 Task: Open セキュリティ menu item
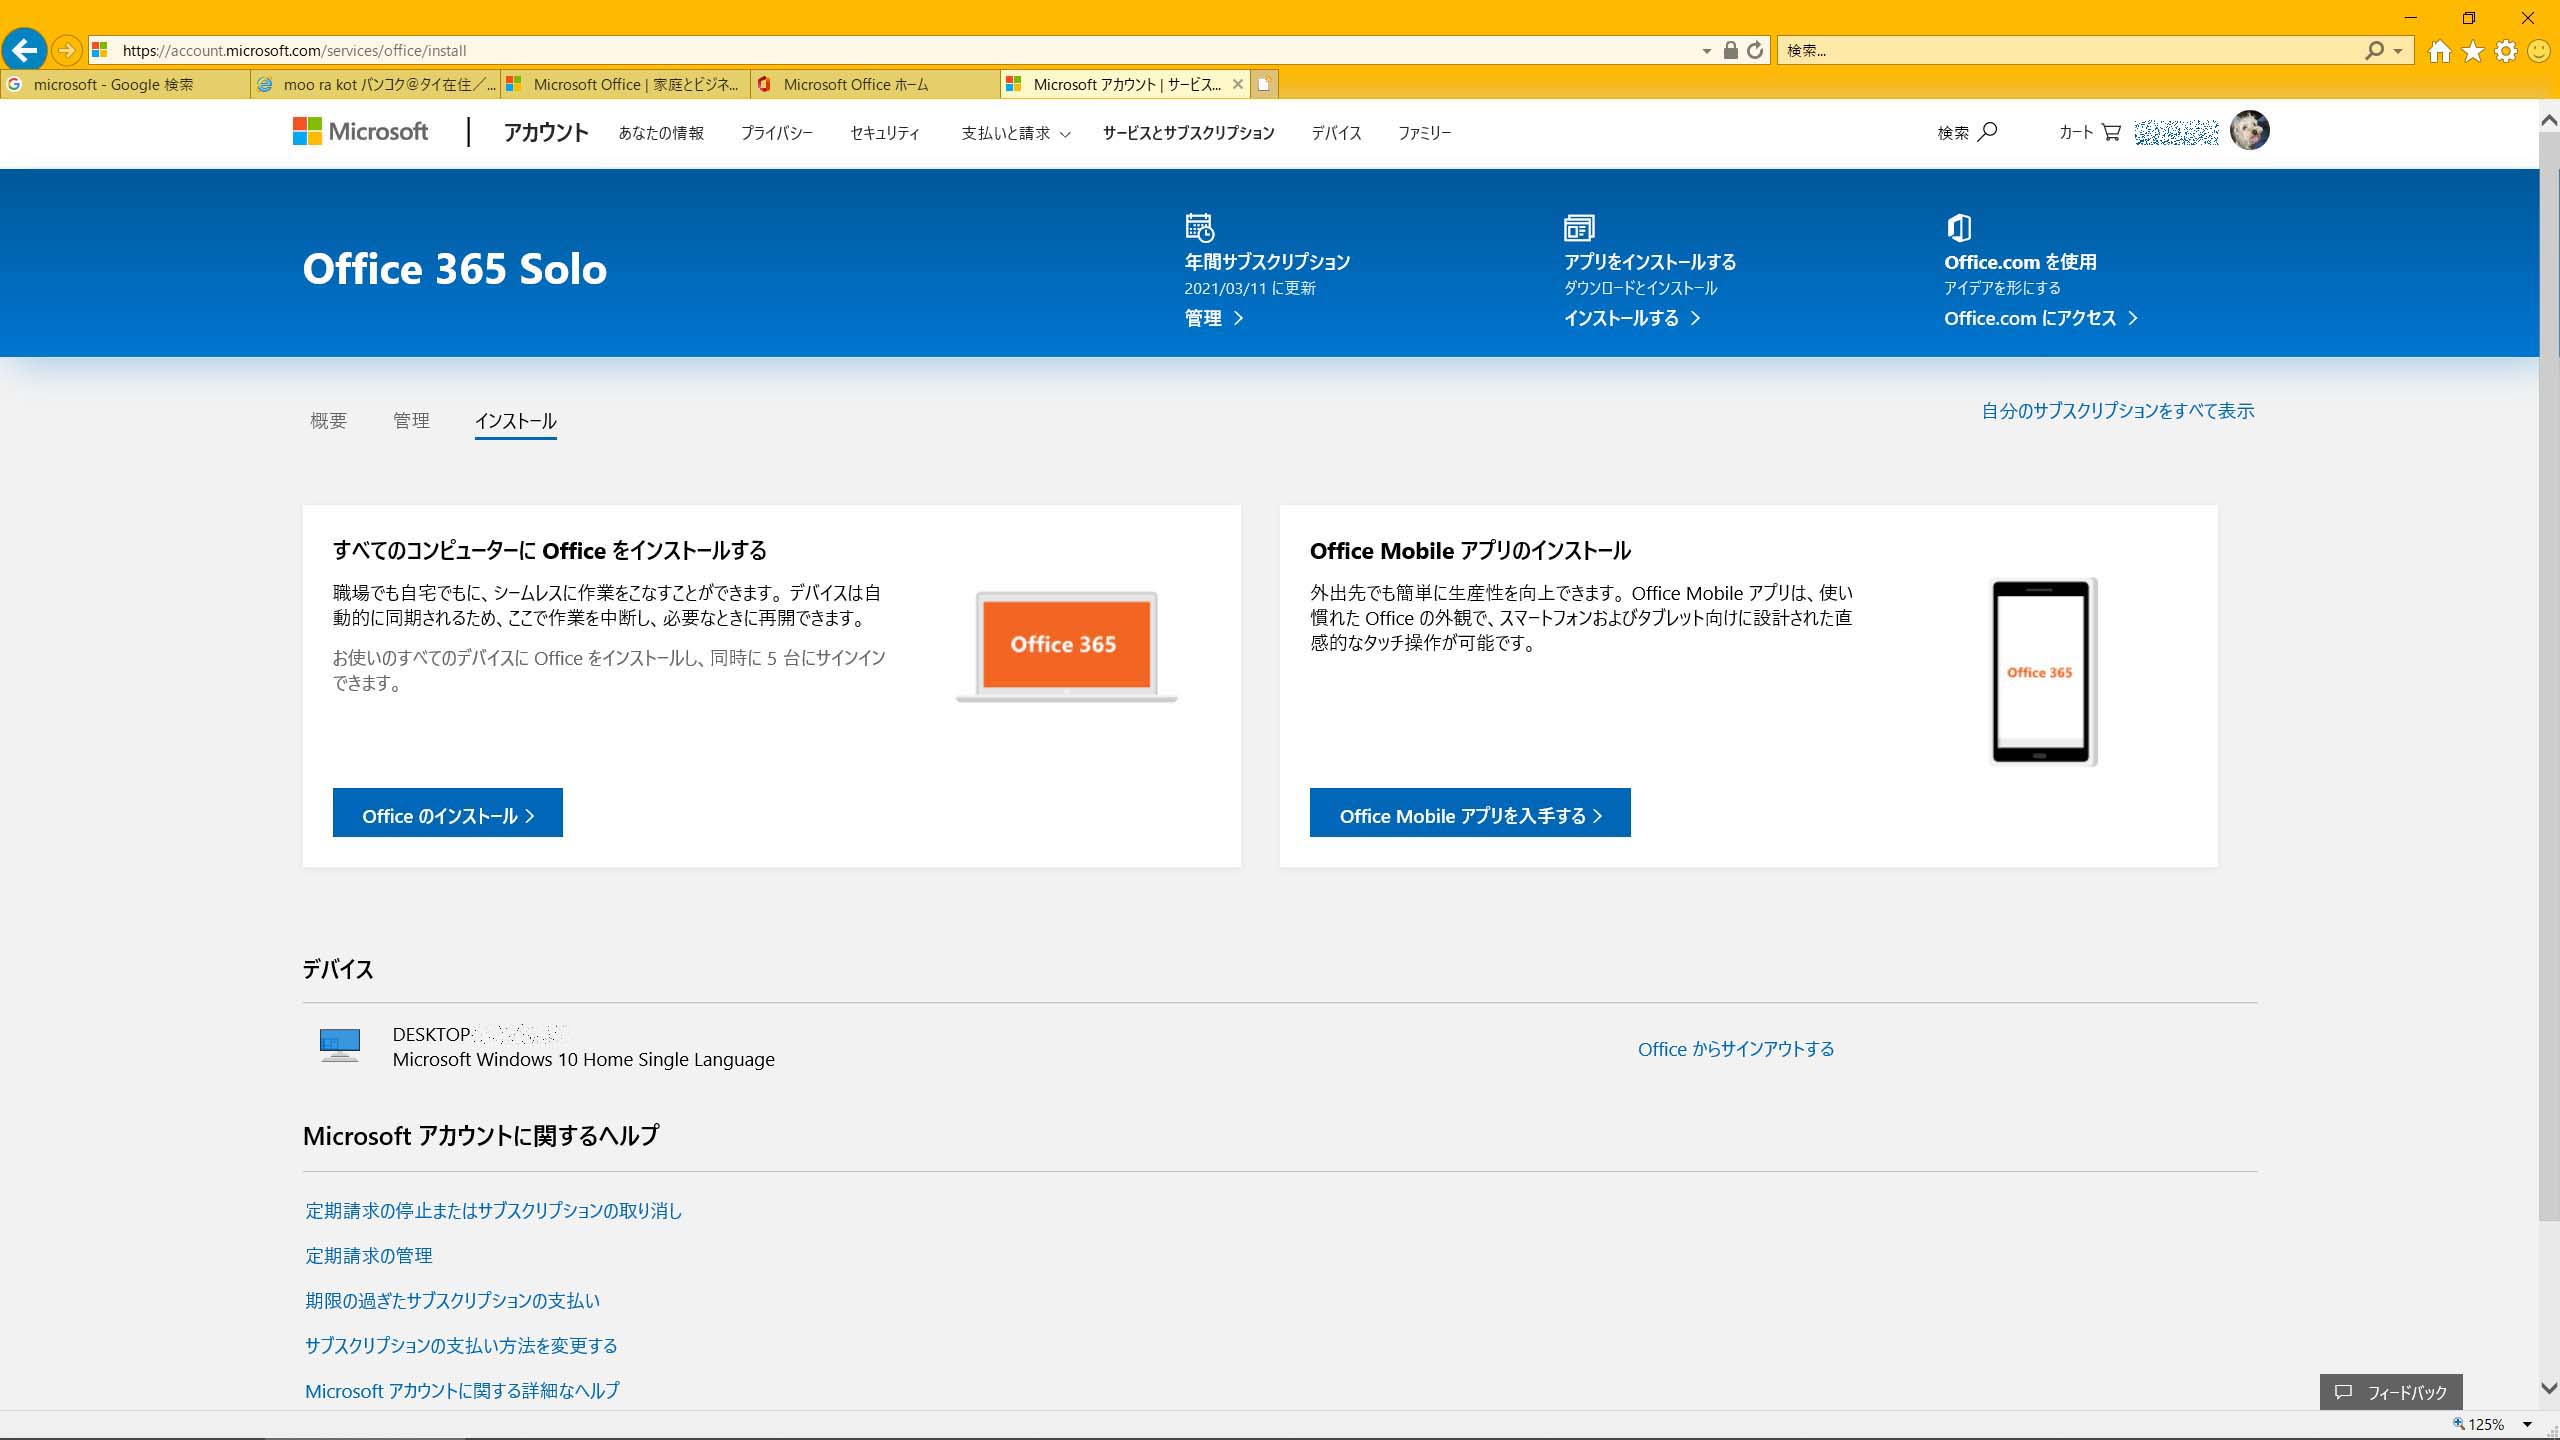click(885, 133)
